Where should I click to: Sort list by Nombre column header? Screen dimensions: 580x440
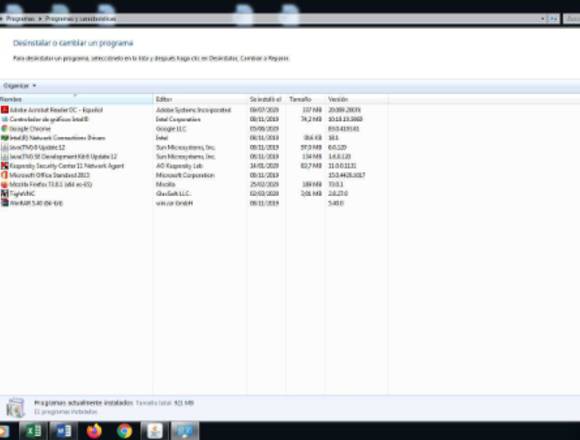click(76, 99)
